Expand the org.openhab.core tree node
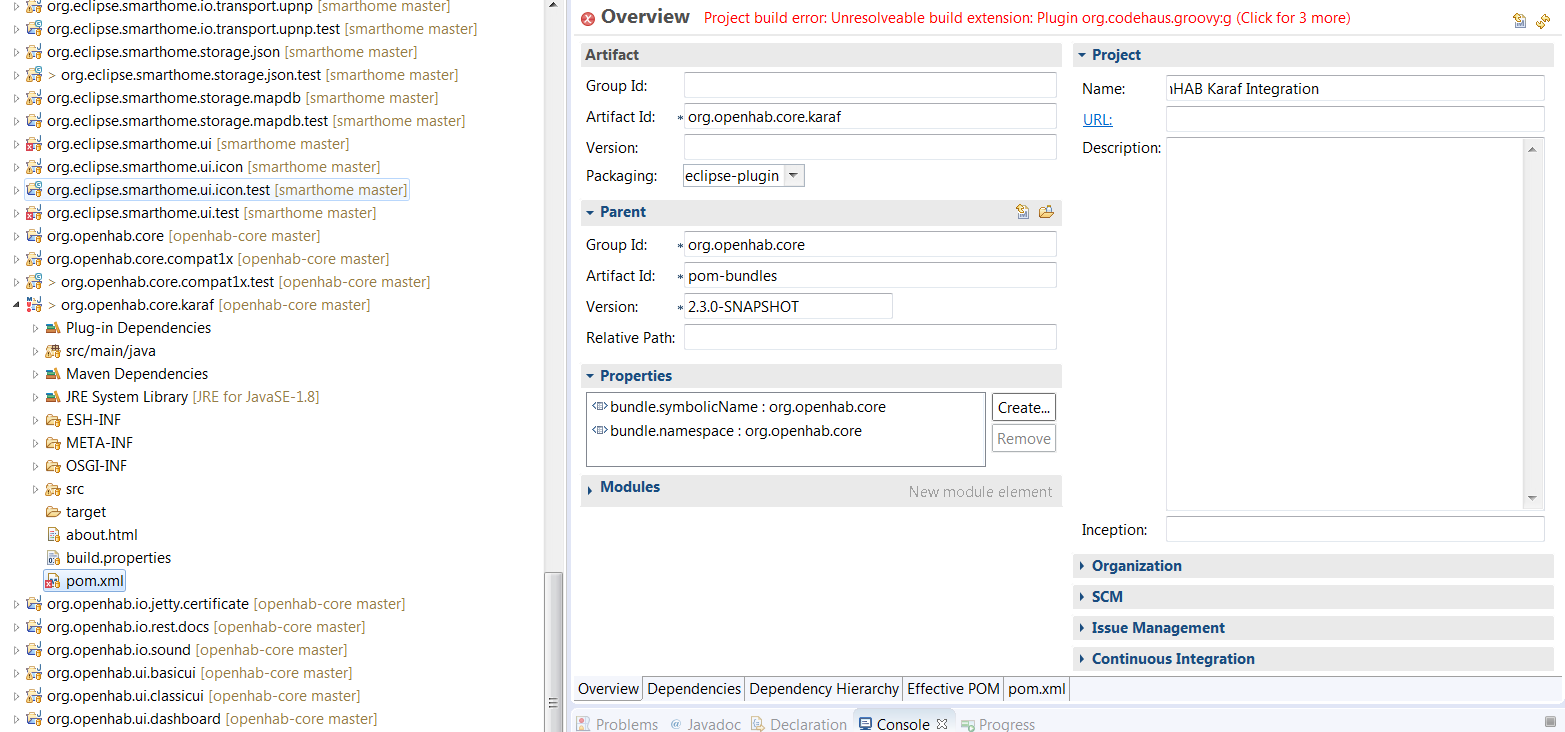Viewport: 1565px width, 732px height. (14, 236)
